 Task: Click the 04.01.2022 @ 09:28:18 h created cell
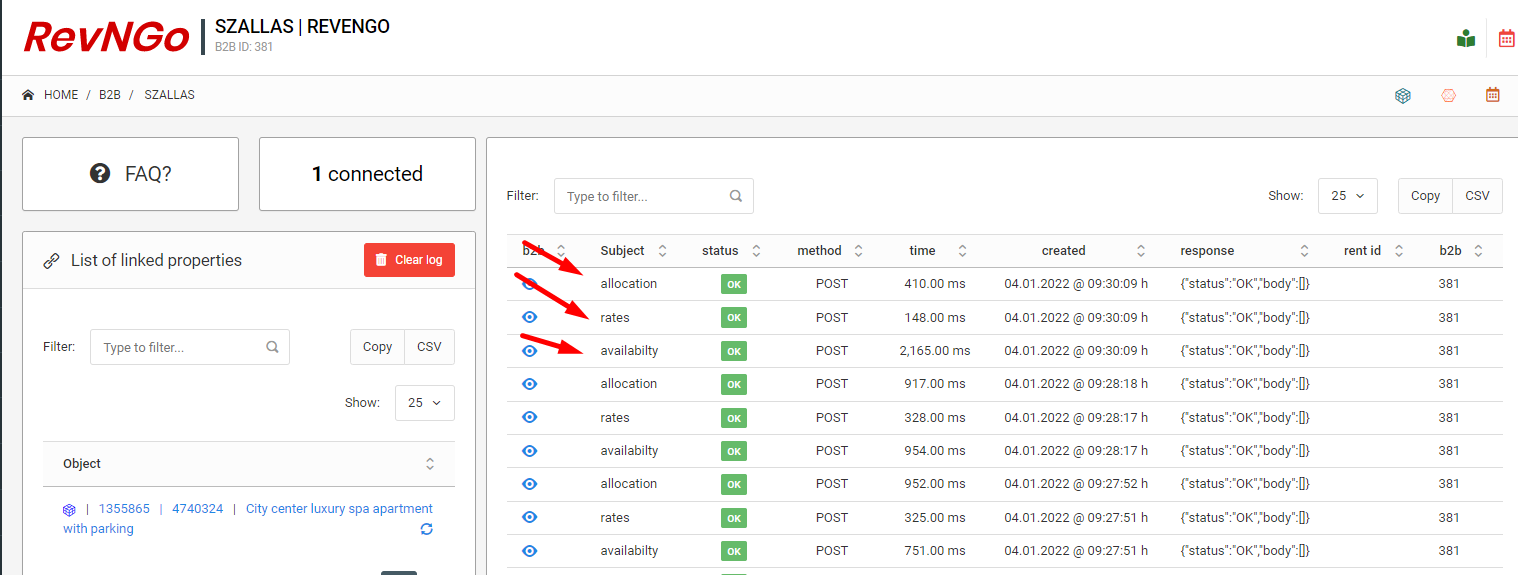(x=1076, y=384)
